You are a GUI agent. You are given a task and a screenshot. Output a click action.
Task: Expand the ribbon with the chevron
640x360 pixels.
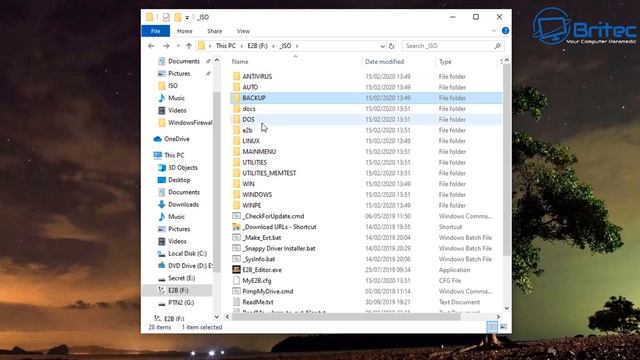pyautogui.click(x=494, y=31)
